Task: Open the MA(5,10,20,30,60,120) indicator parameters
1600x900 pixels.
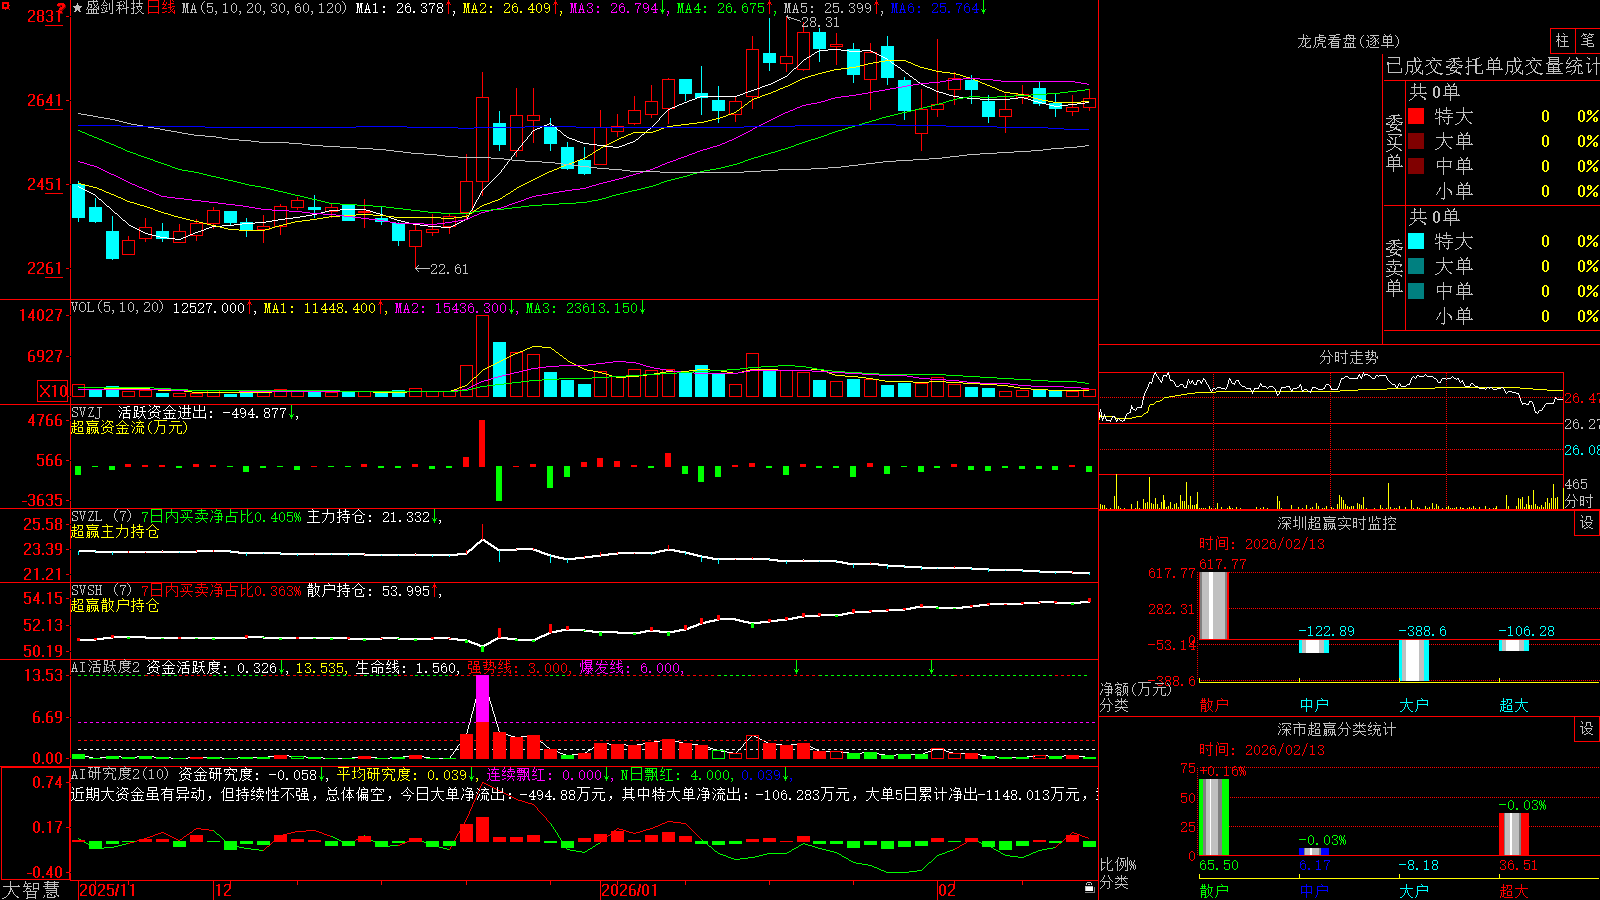Action: pos(264,8)
